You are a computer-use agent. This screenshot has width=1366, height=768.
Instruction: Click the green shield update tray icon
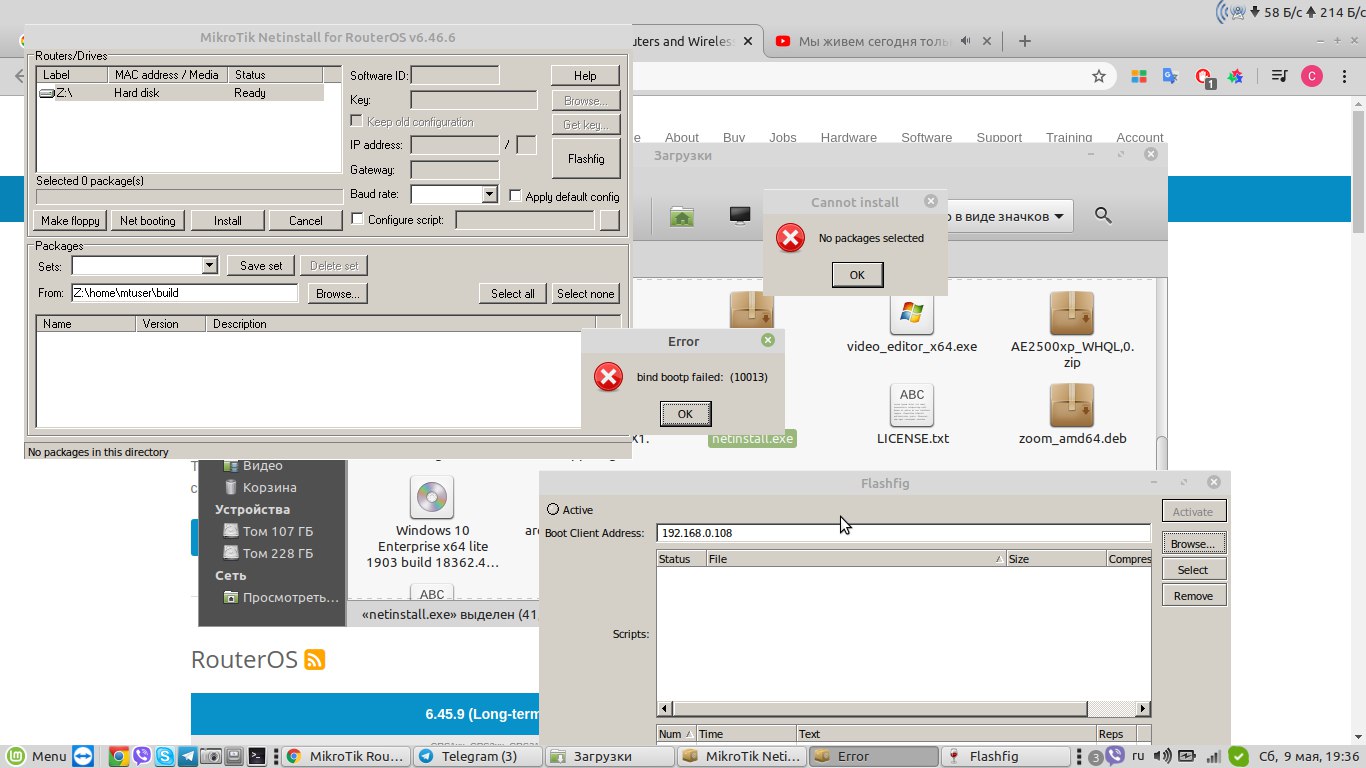tap(1238, 756)
